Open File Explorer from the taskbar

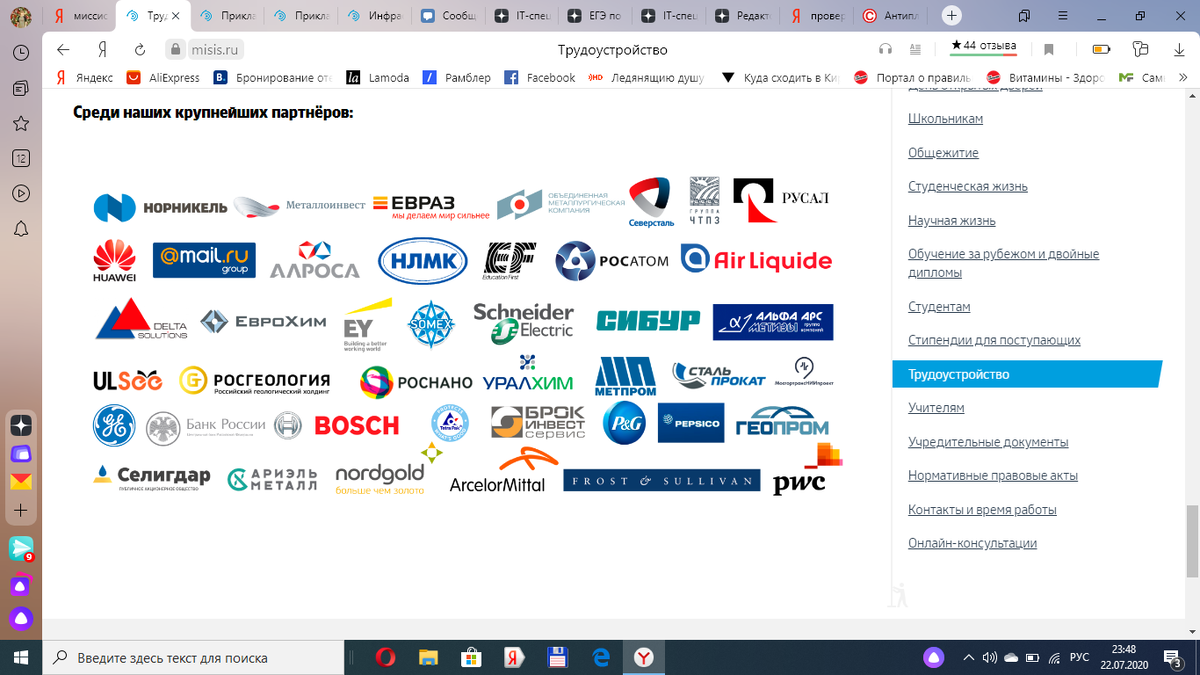click(428, 657)
